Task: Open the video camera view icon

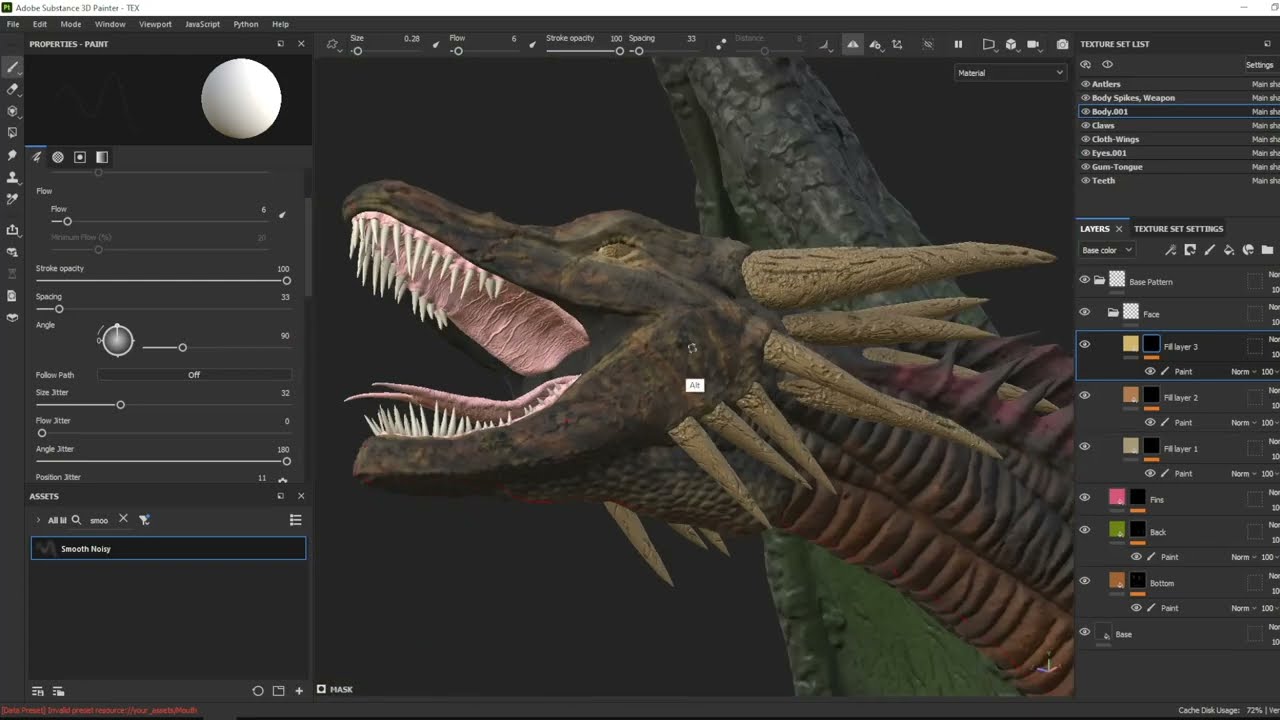Action: (1034, 44)
